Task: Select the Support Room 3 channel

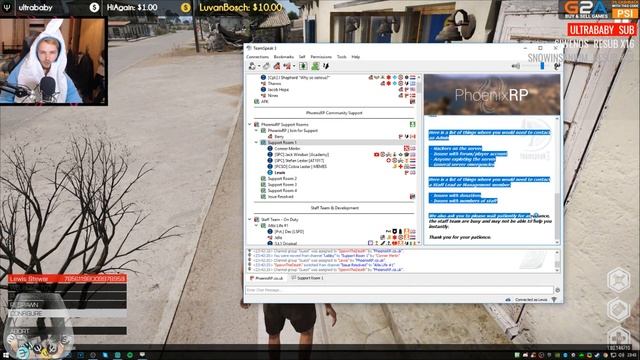Action: pyautogui.click(x=282, y=184)
